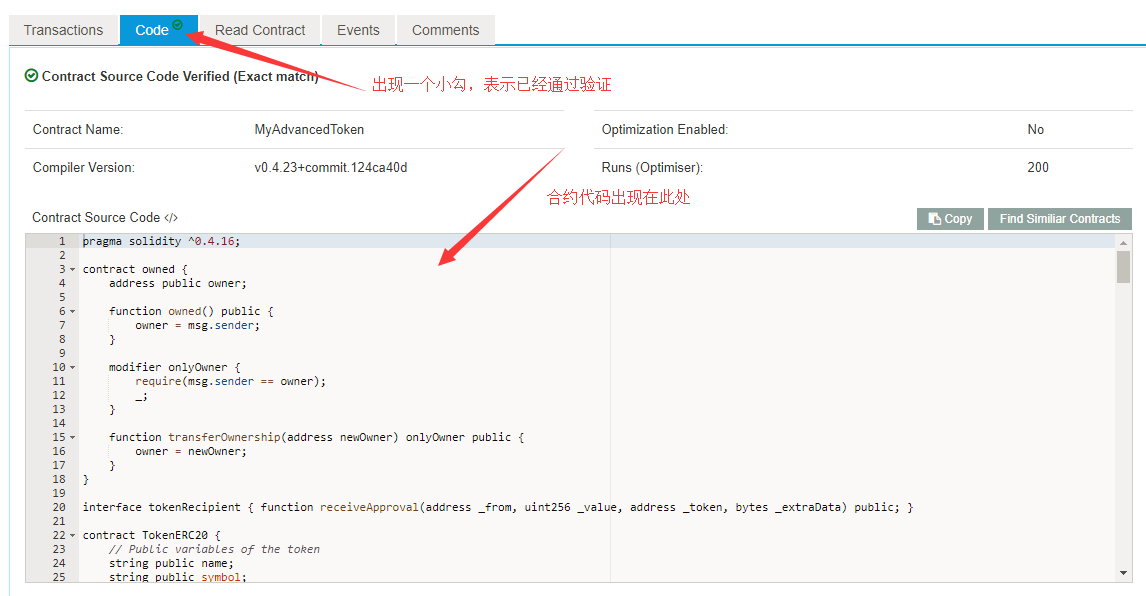Click the verified checkmark beside Contract Source Code Verified

31,75
